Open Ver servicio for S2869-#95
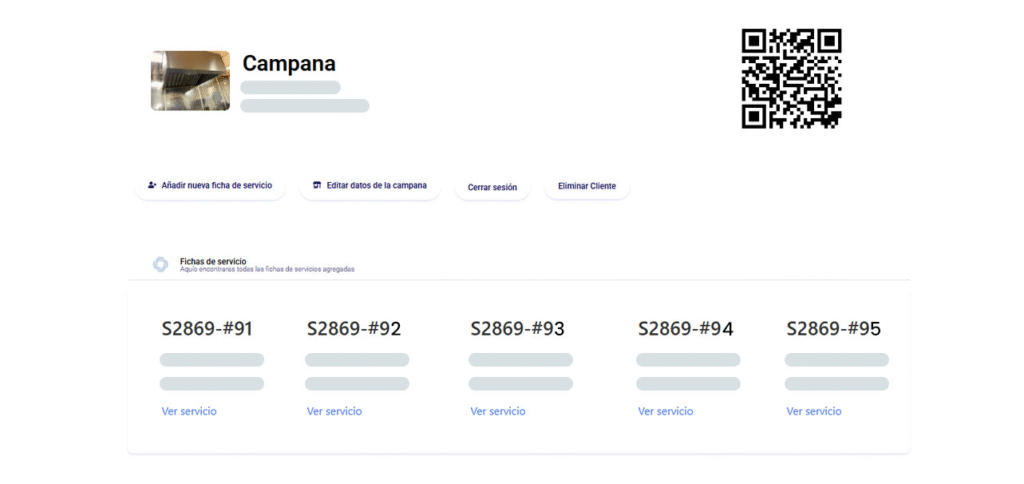1024x484 pixels. click(814, 411)
